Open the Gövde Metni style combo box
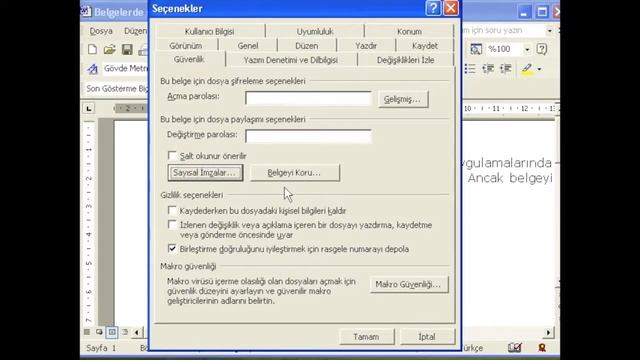 click(125, 69)
